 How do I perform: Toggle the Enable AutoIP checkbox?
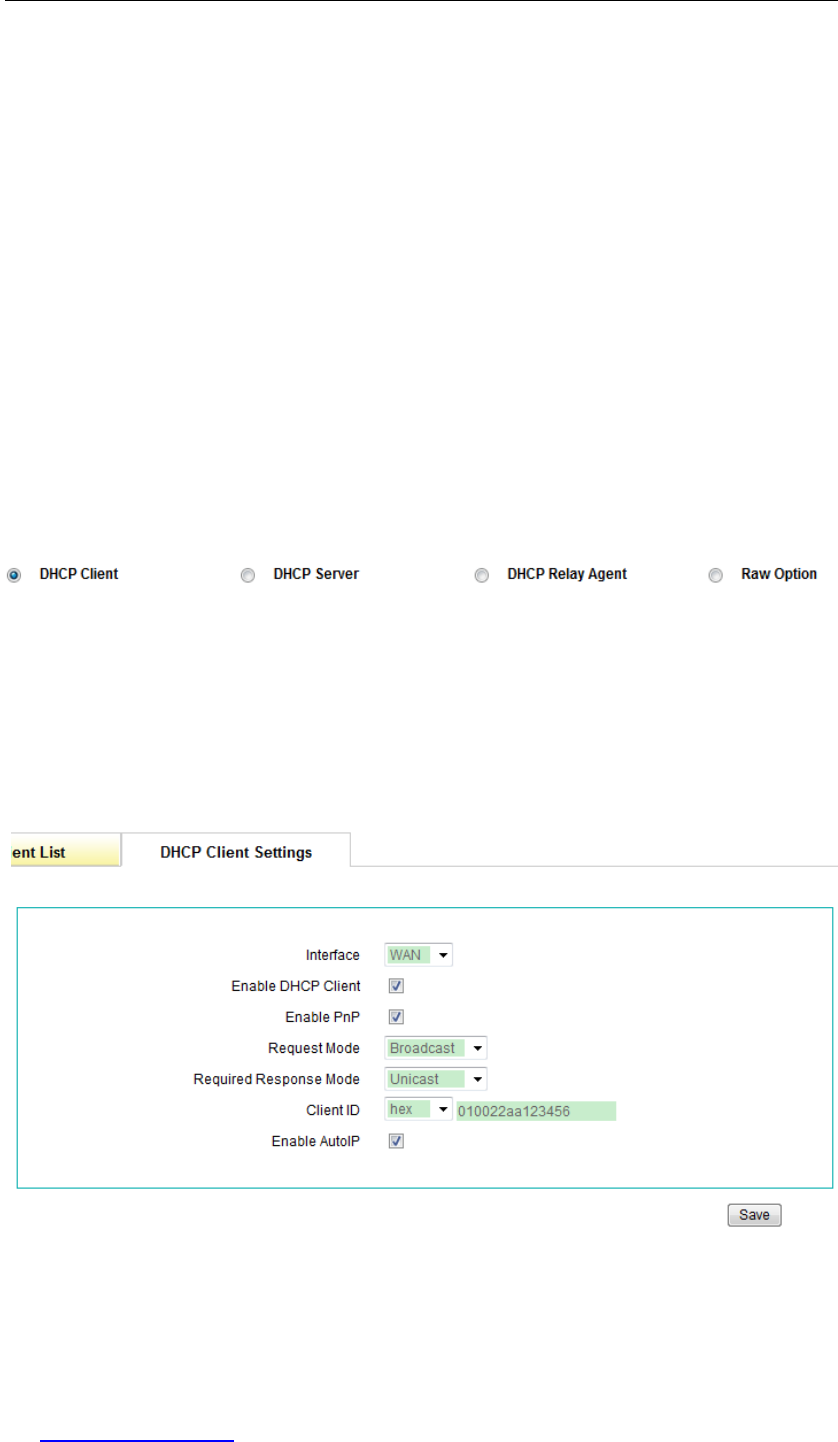396,1141
